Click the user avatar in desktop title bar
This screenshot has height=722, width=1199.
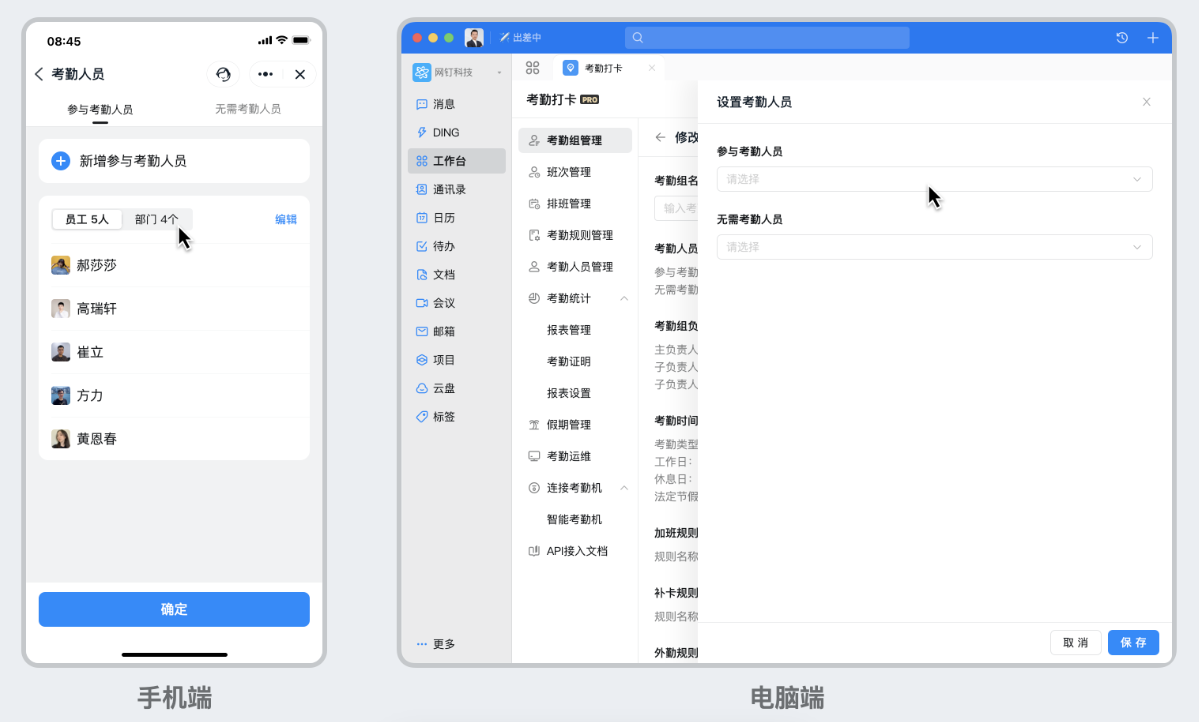coord(474,37)
